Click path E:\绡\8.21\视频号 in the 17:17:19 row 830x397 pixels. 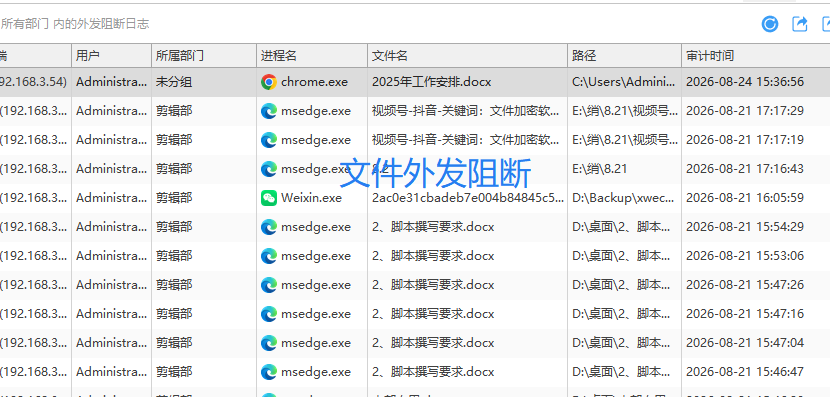coord(625,140)
